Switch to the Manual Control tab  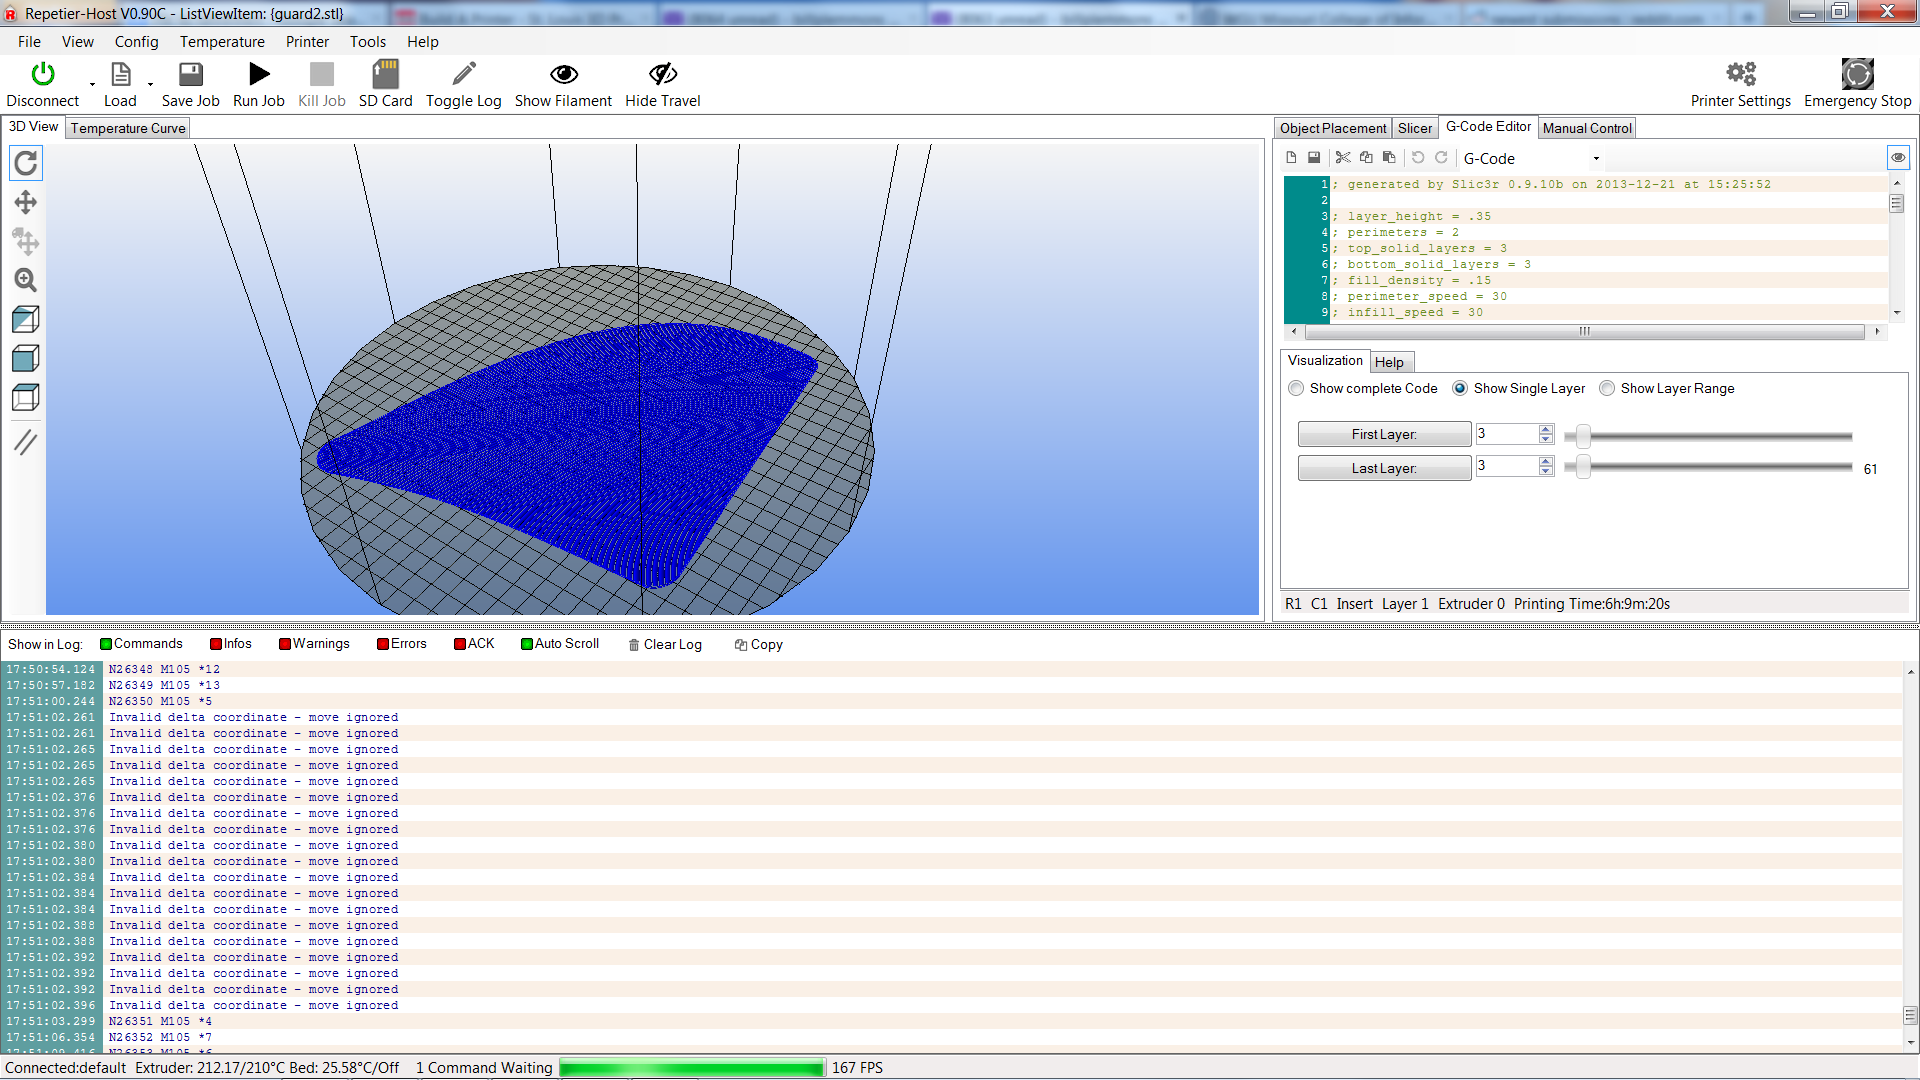(x=1587, y=128)
